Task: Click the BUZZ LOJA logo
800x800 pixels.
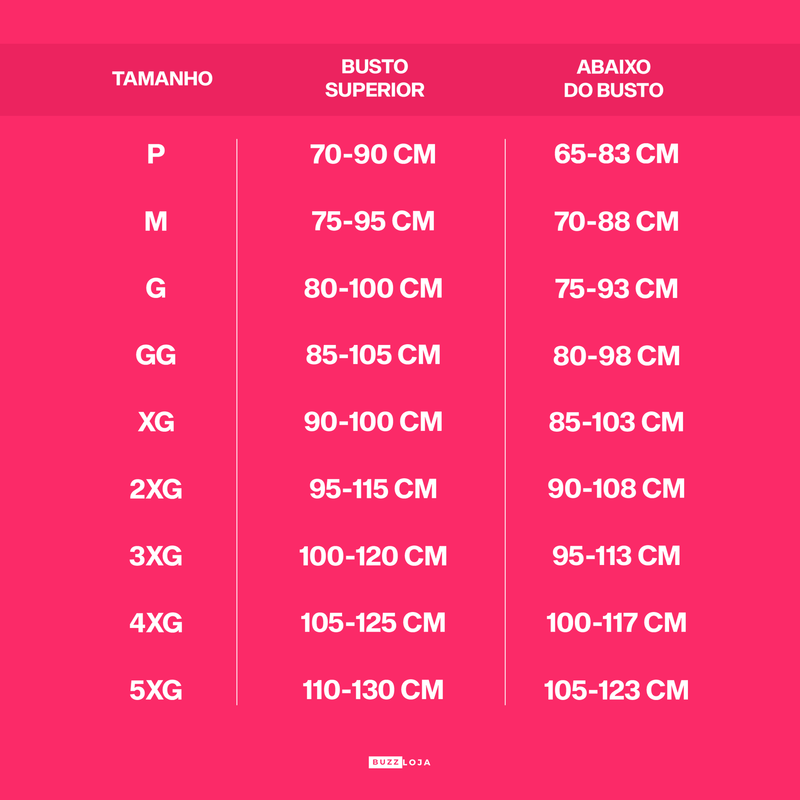Action: [399, 762]
